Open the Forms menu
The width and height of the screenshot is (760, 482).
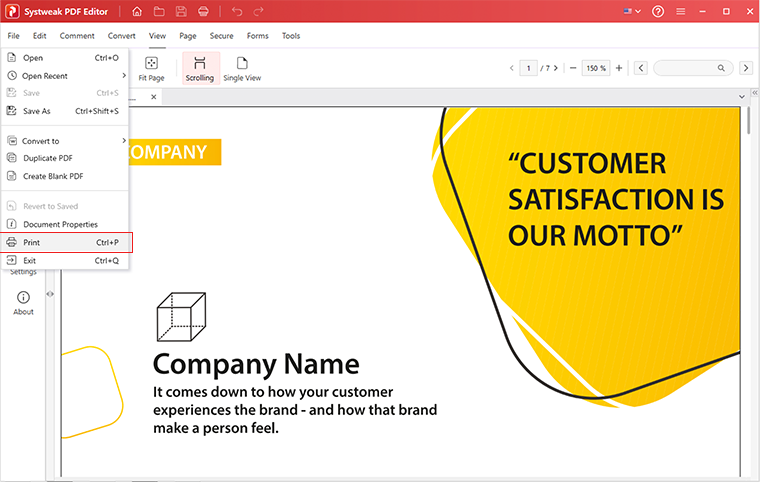coord(257,36)
